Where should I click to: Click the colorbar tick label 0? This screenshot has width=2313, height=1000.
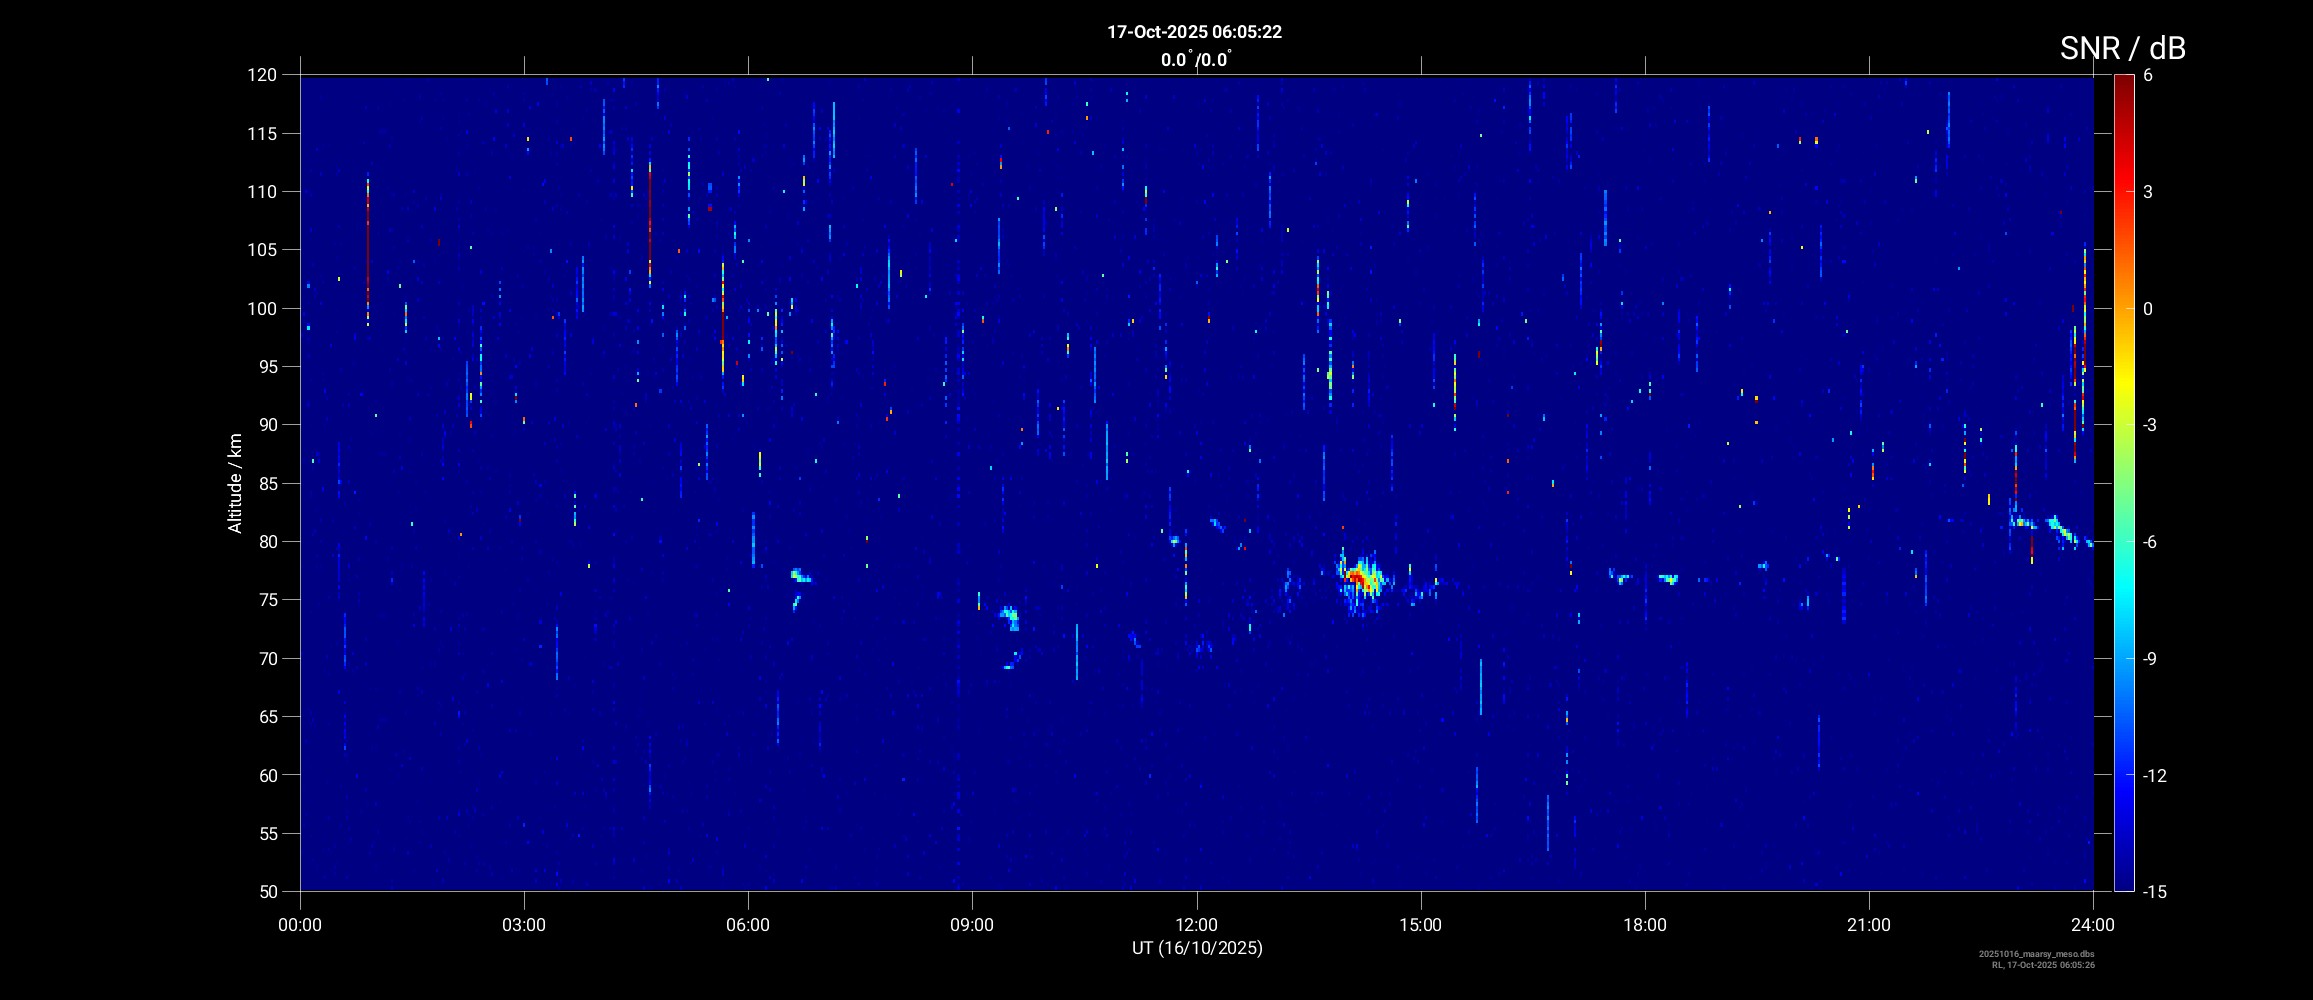[x=2147, y=309]
